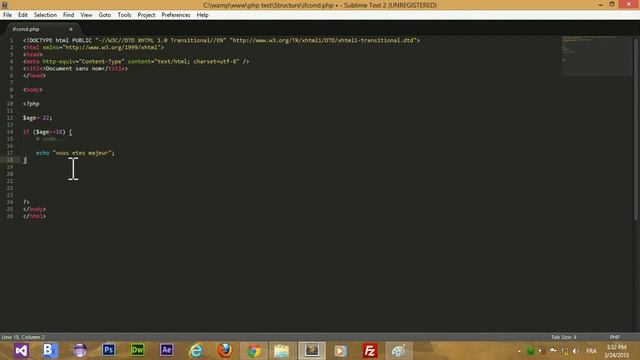Open the clock and date in taskbar
The image size is (640, 360).
tap(616, 351)
